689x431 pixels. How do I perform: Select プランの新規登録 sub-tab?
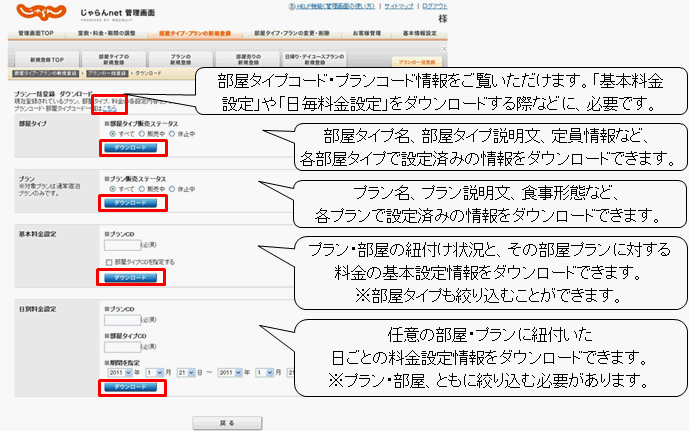(181, 59)
